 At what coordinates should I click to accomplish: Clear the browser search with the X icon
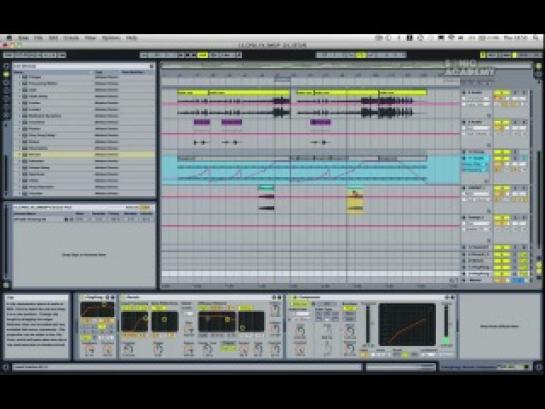(152, 66)
